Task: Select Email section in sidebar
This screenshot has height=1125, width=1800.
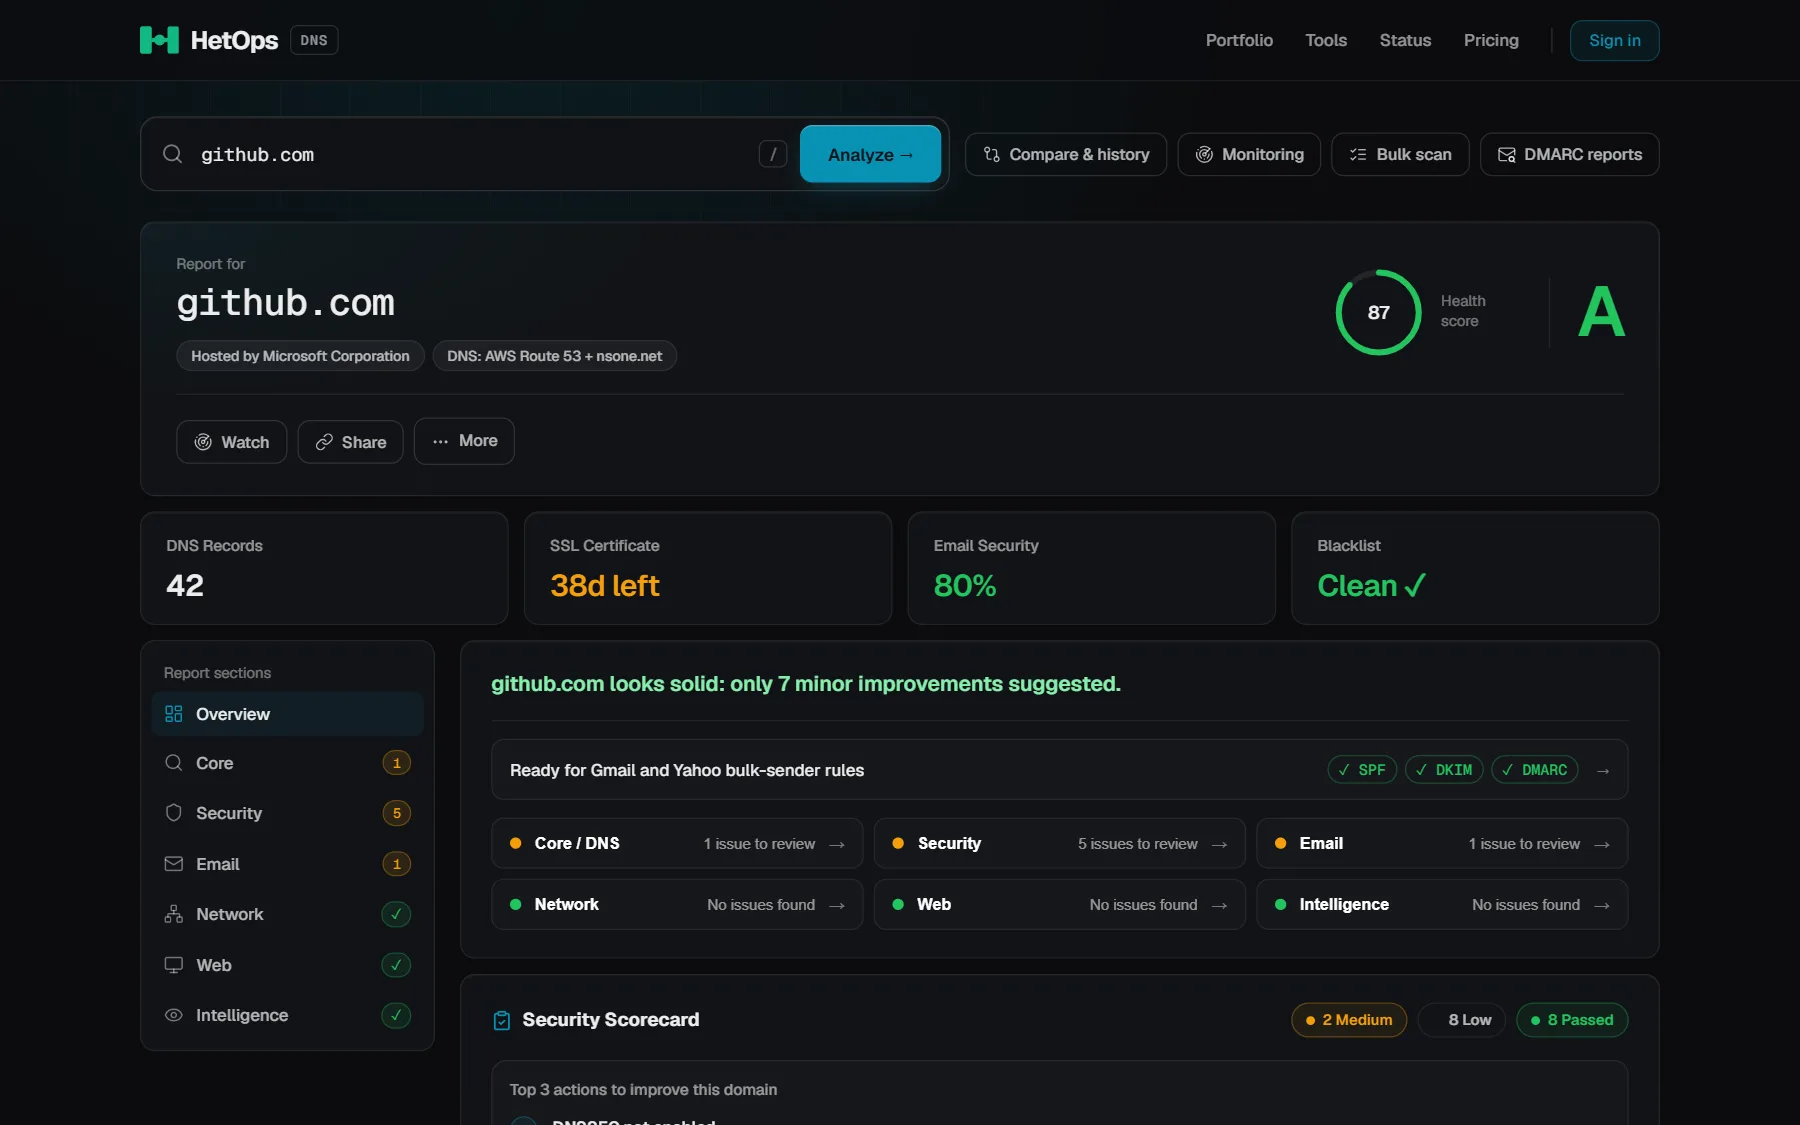Action: pyautogui.click(x=288, y=864)
